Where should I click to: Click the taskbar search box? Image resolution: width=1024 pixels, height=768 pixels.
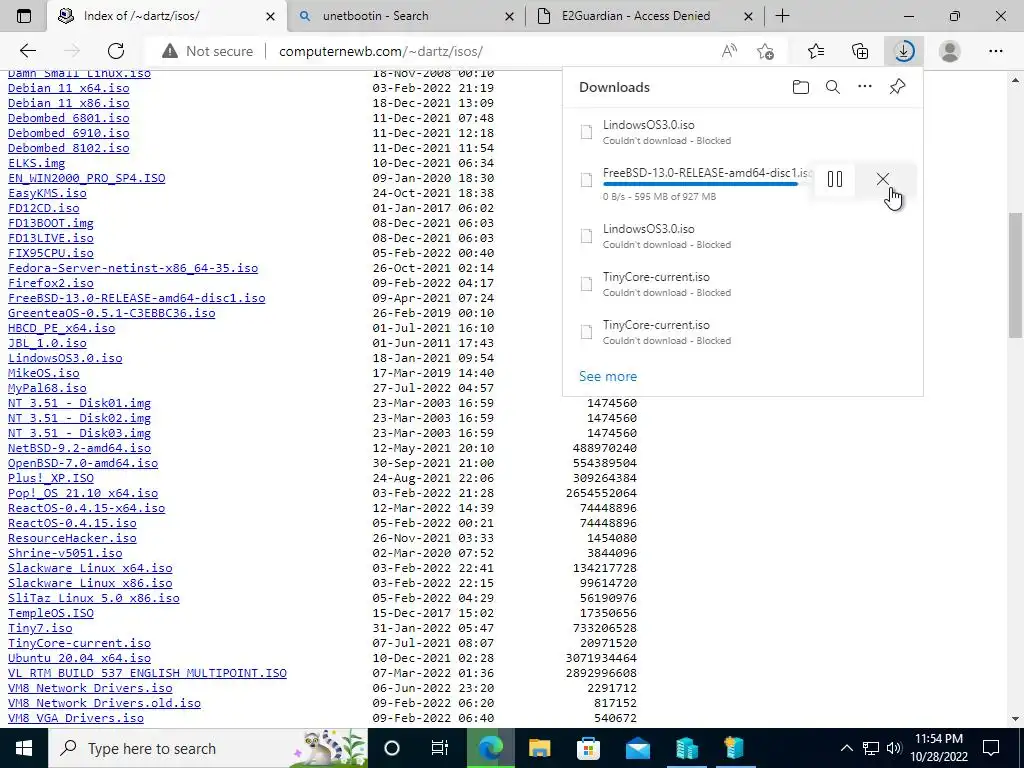[208, 748]
